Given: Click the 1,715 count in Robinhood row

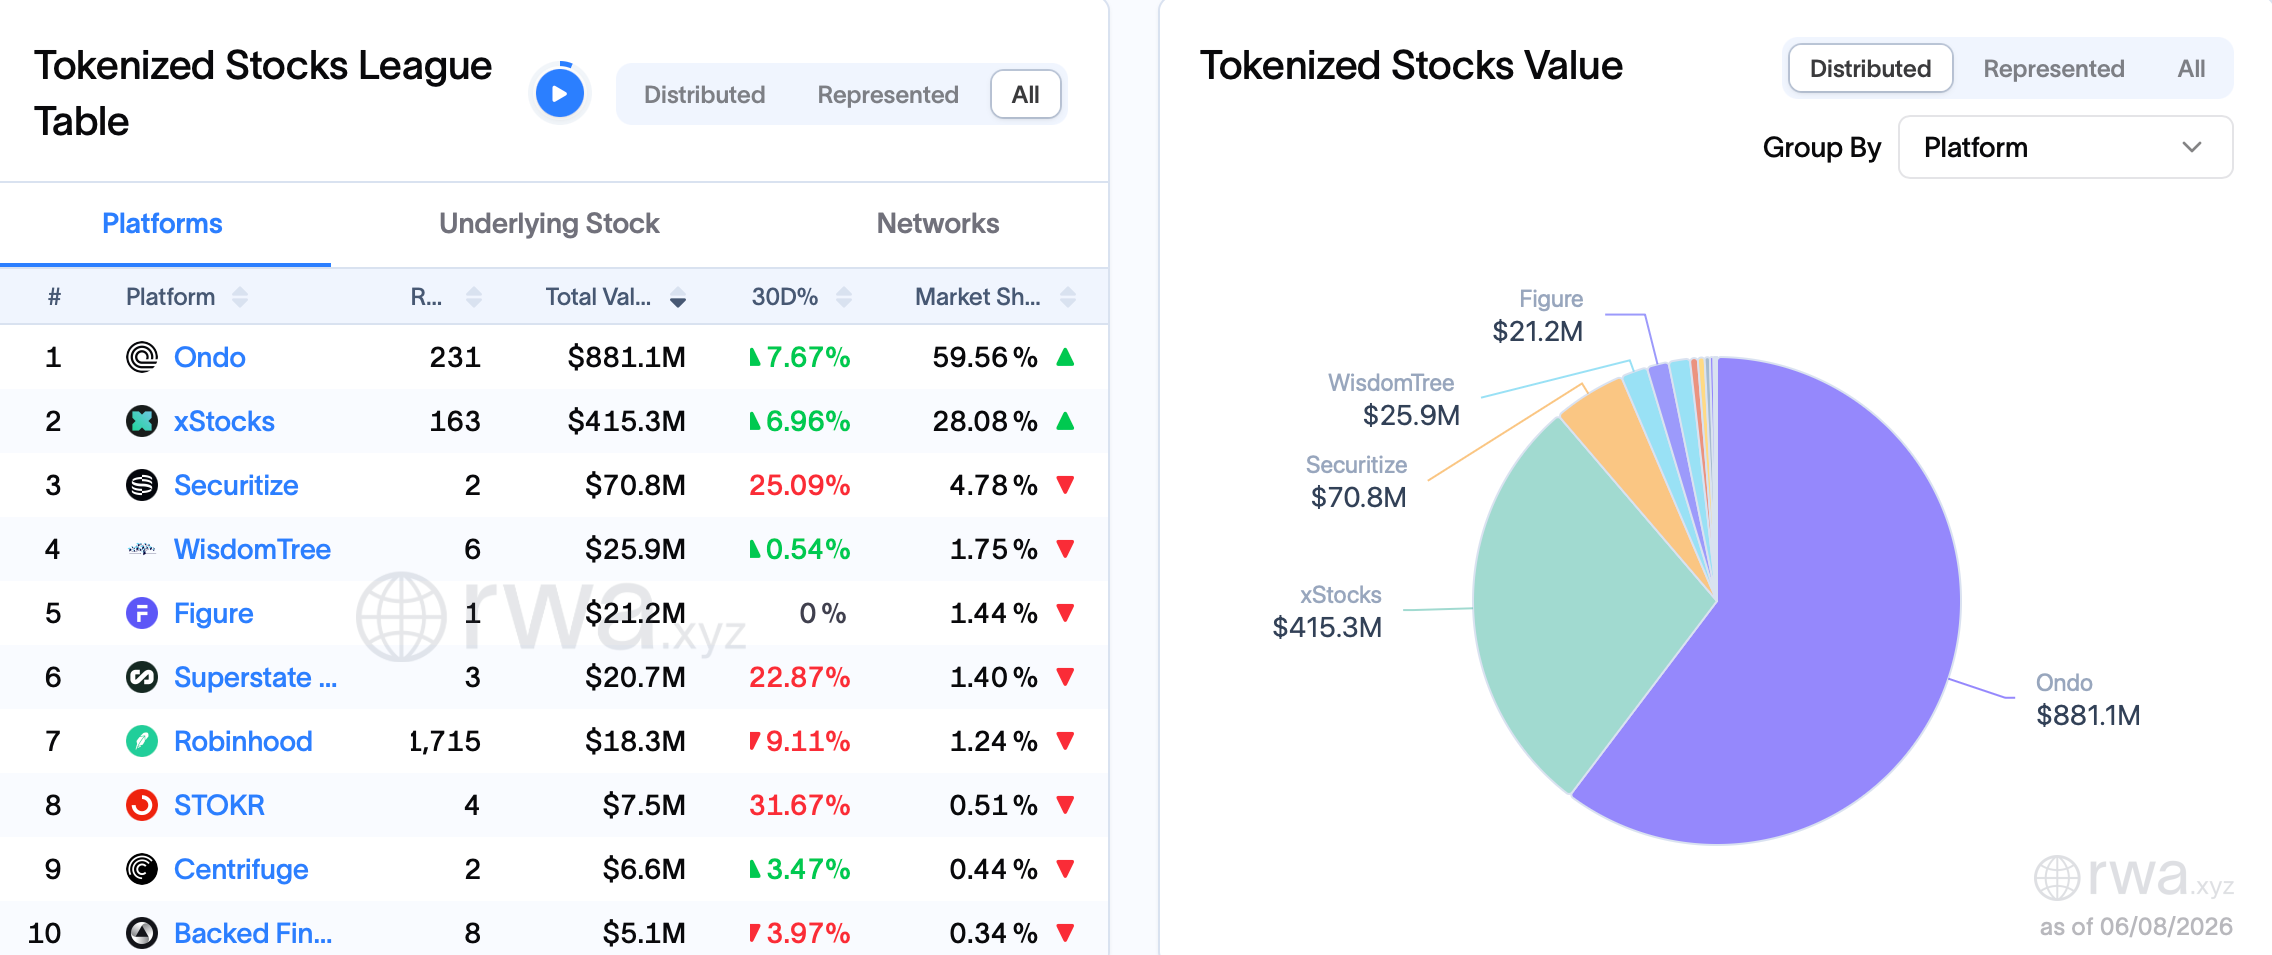Looking at the screenshot, I should pos(444,741).
